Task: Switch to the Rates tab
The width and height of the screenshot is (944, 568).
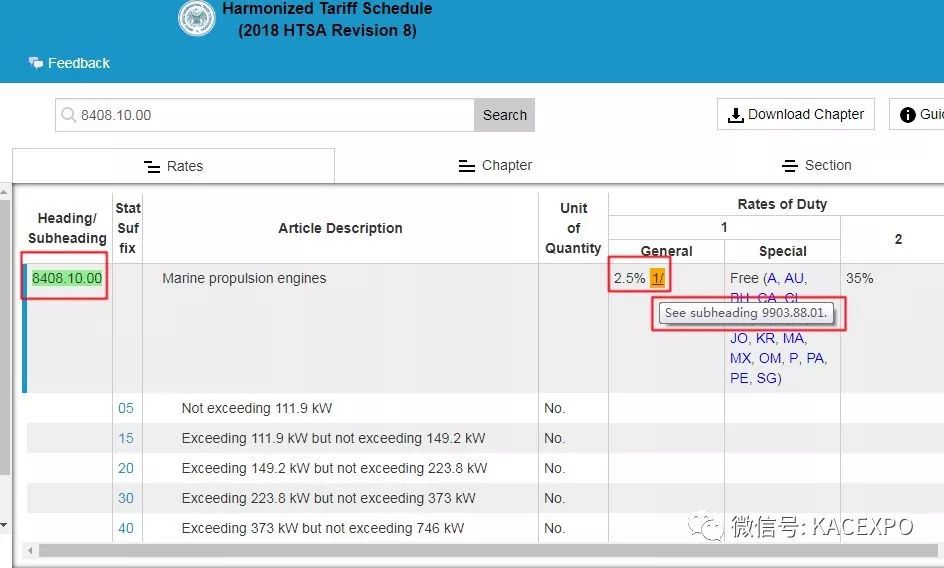Action: coord(173,166)
